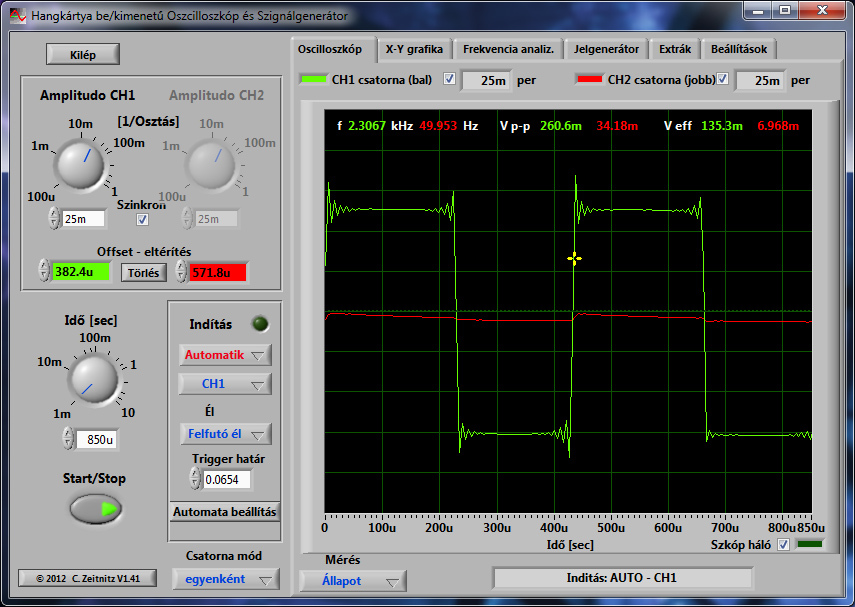Viewport: 855px width, 607px height.
Task: Click the Indítás: AUTO - CH1 status bar
Action: click(622, 578)
